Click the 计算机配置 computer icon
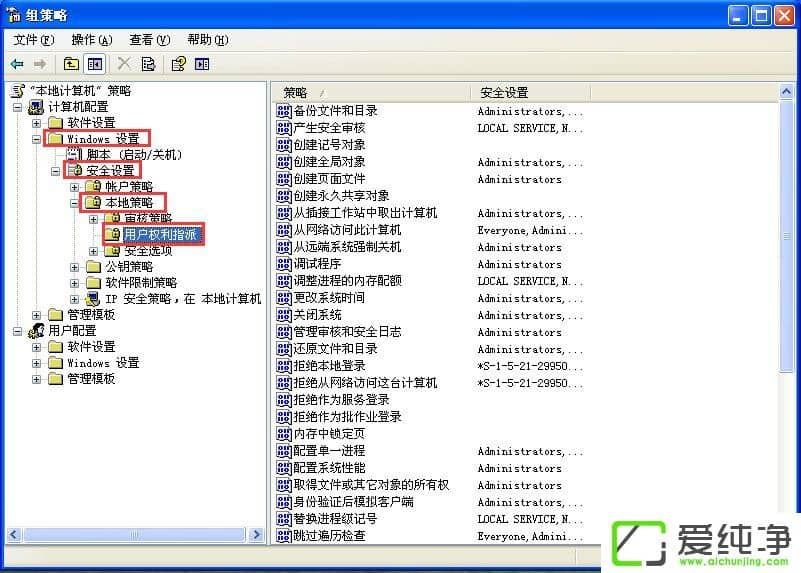Image resolution: width=801 pixels, height=573 pixels. 36,107
